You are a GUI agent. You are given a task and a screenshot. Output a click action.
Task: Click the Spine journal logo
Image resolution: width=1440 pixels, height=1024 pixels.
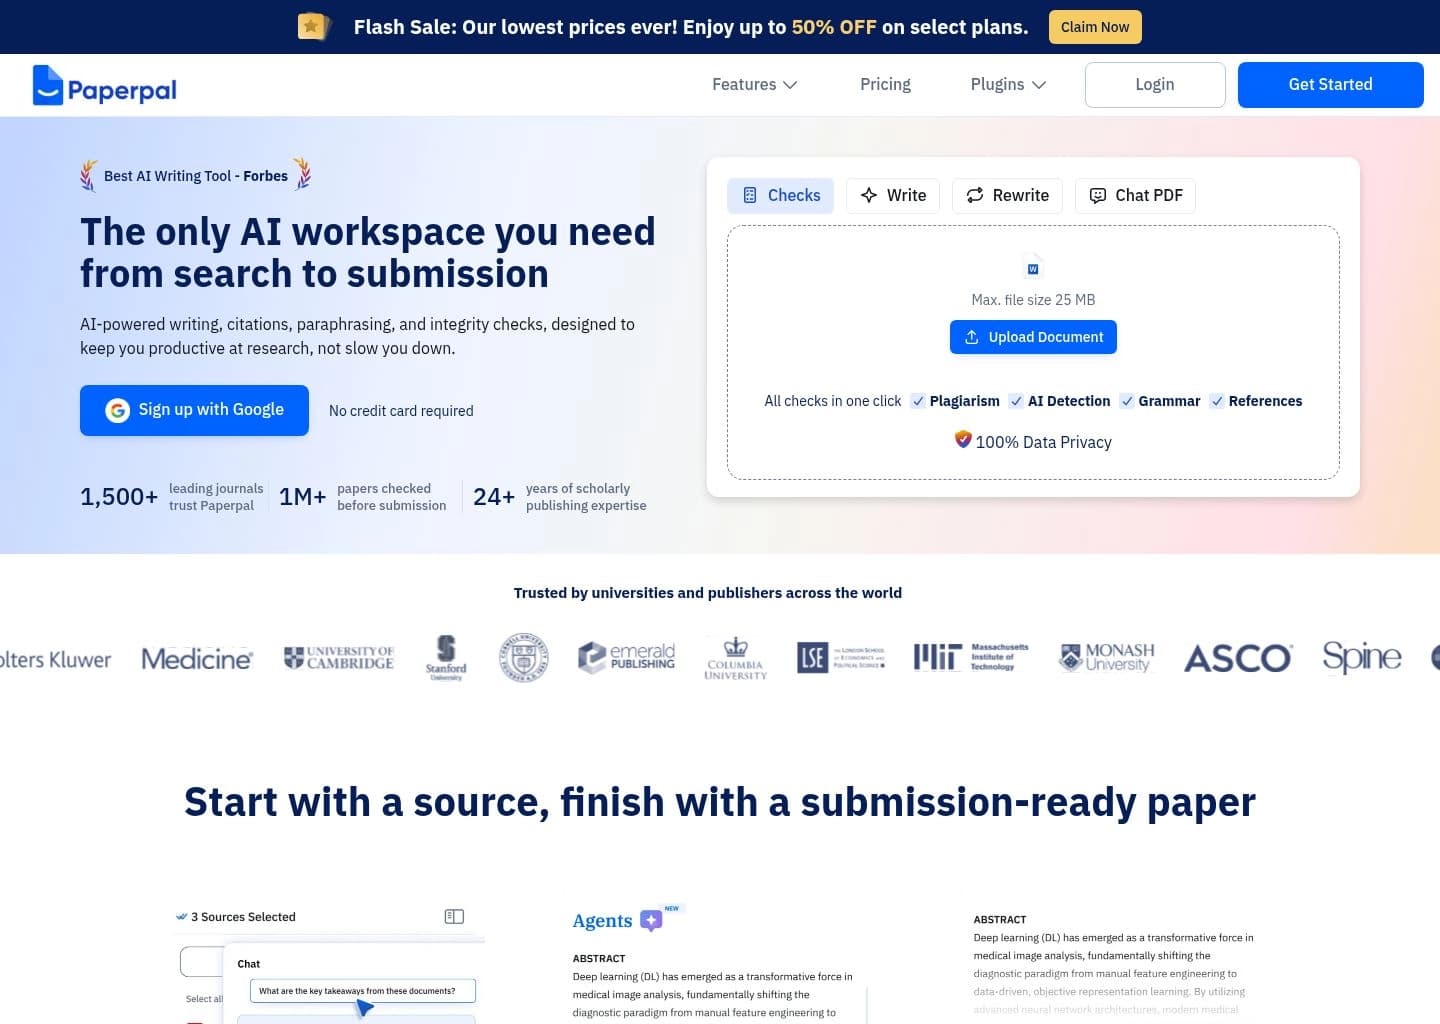coord(1361,657)
